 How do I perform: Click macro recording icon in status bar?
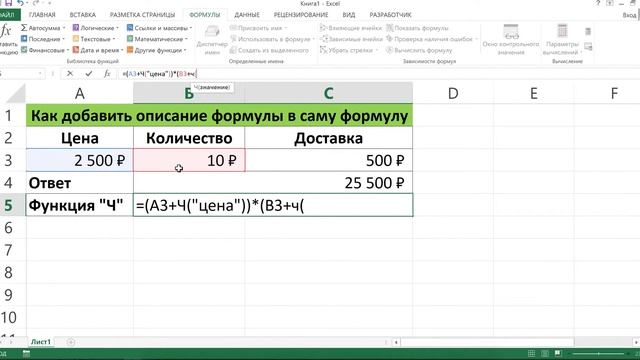point(27,353)
